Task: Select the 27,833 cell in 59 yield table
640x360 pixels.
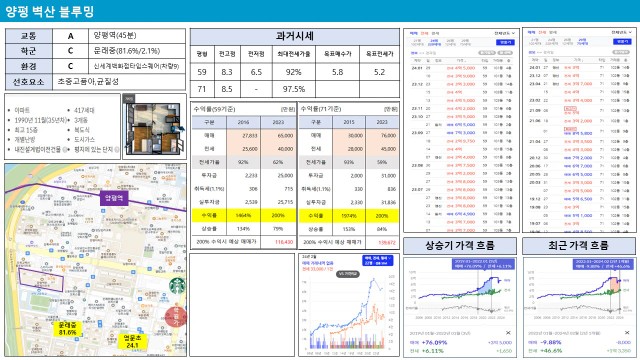Action: click(243, 136)
